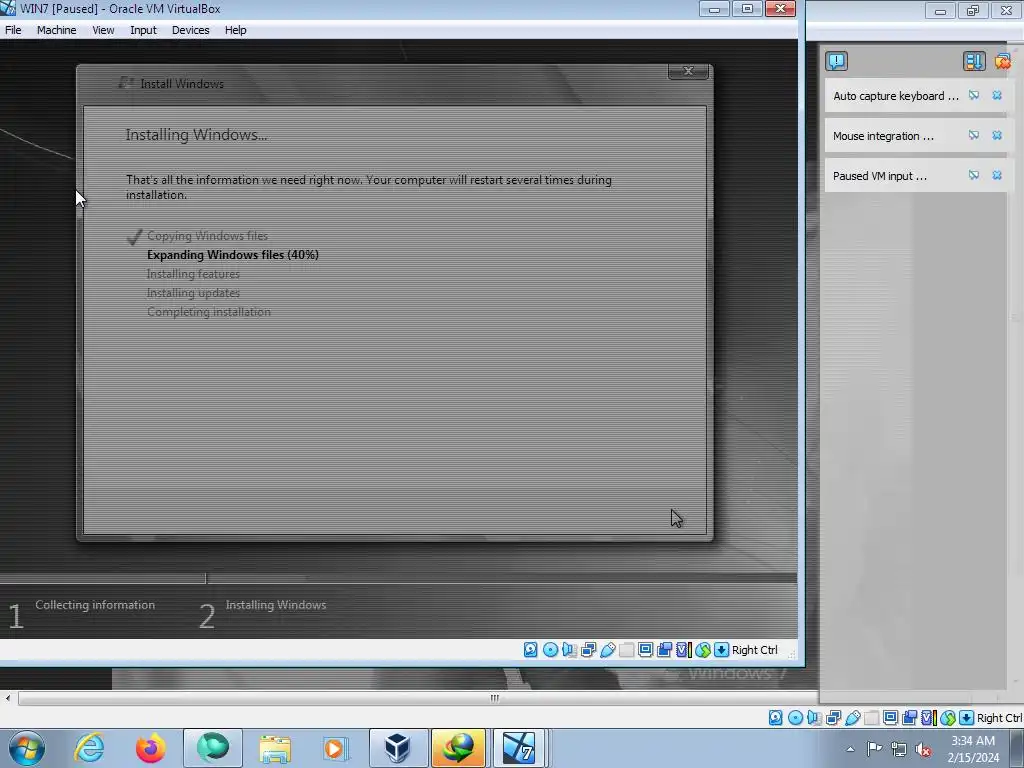Click shared folders indicator in WIN7 window status bar
This screenshot has width=1024, height=768.
pos(626,650)
